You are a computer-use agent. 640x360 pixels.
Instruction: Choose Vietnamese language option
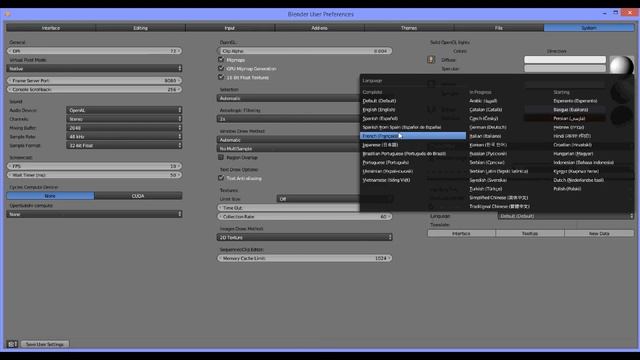point(413,180)
